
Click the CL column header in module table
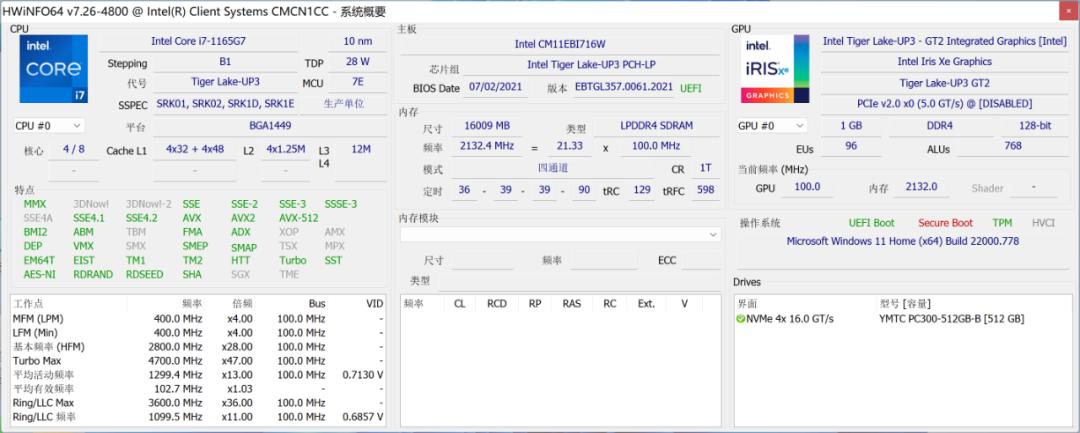pyautogui.click(x=459, y=304)
